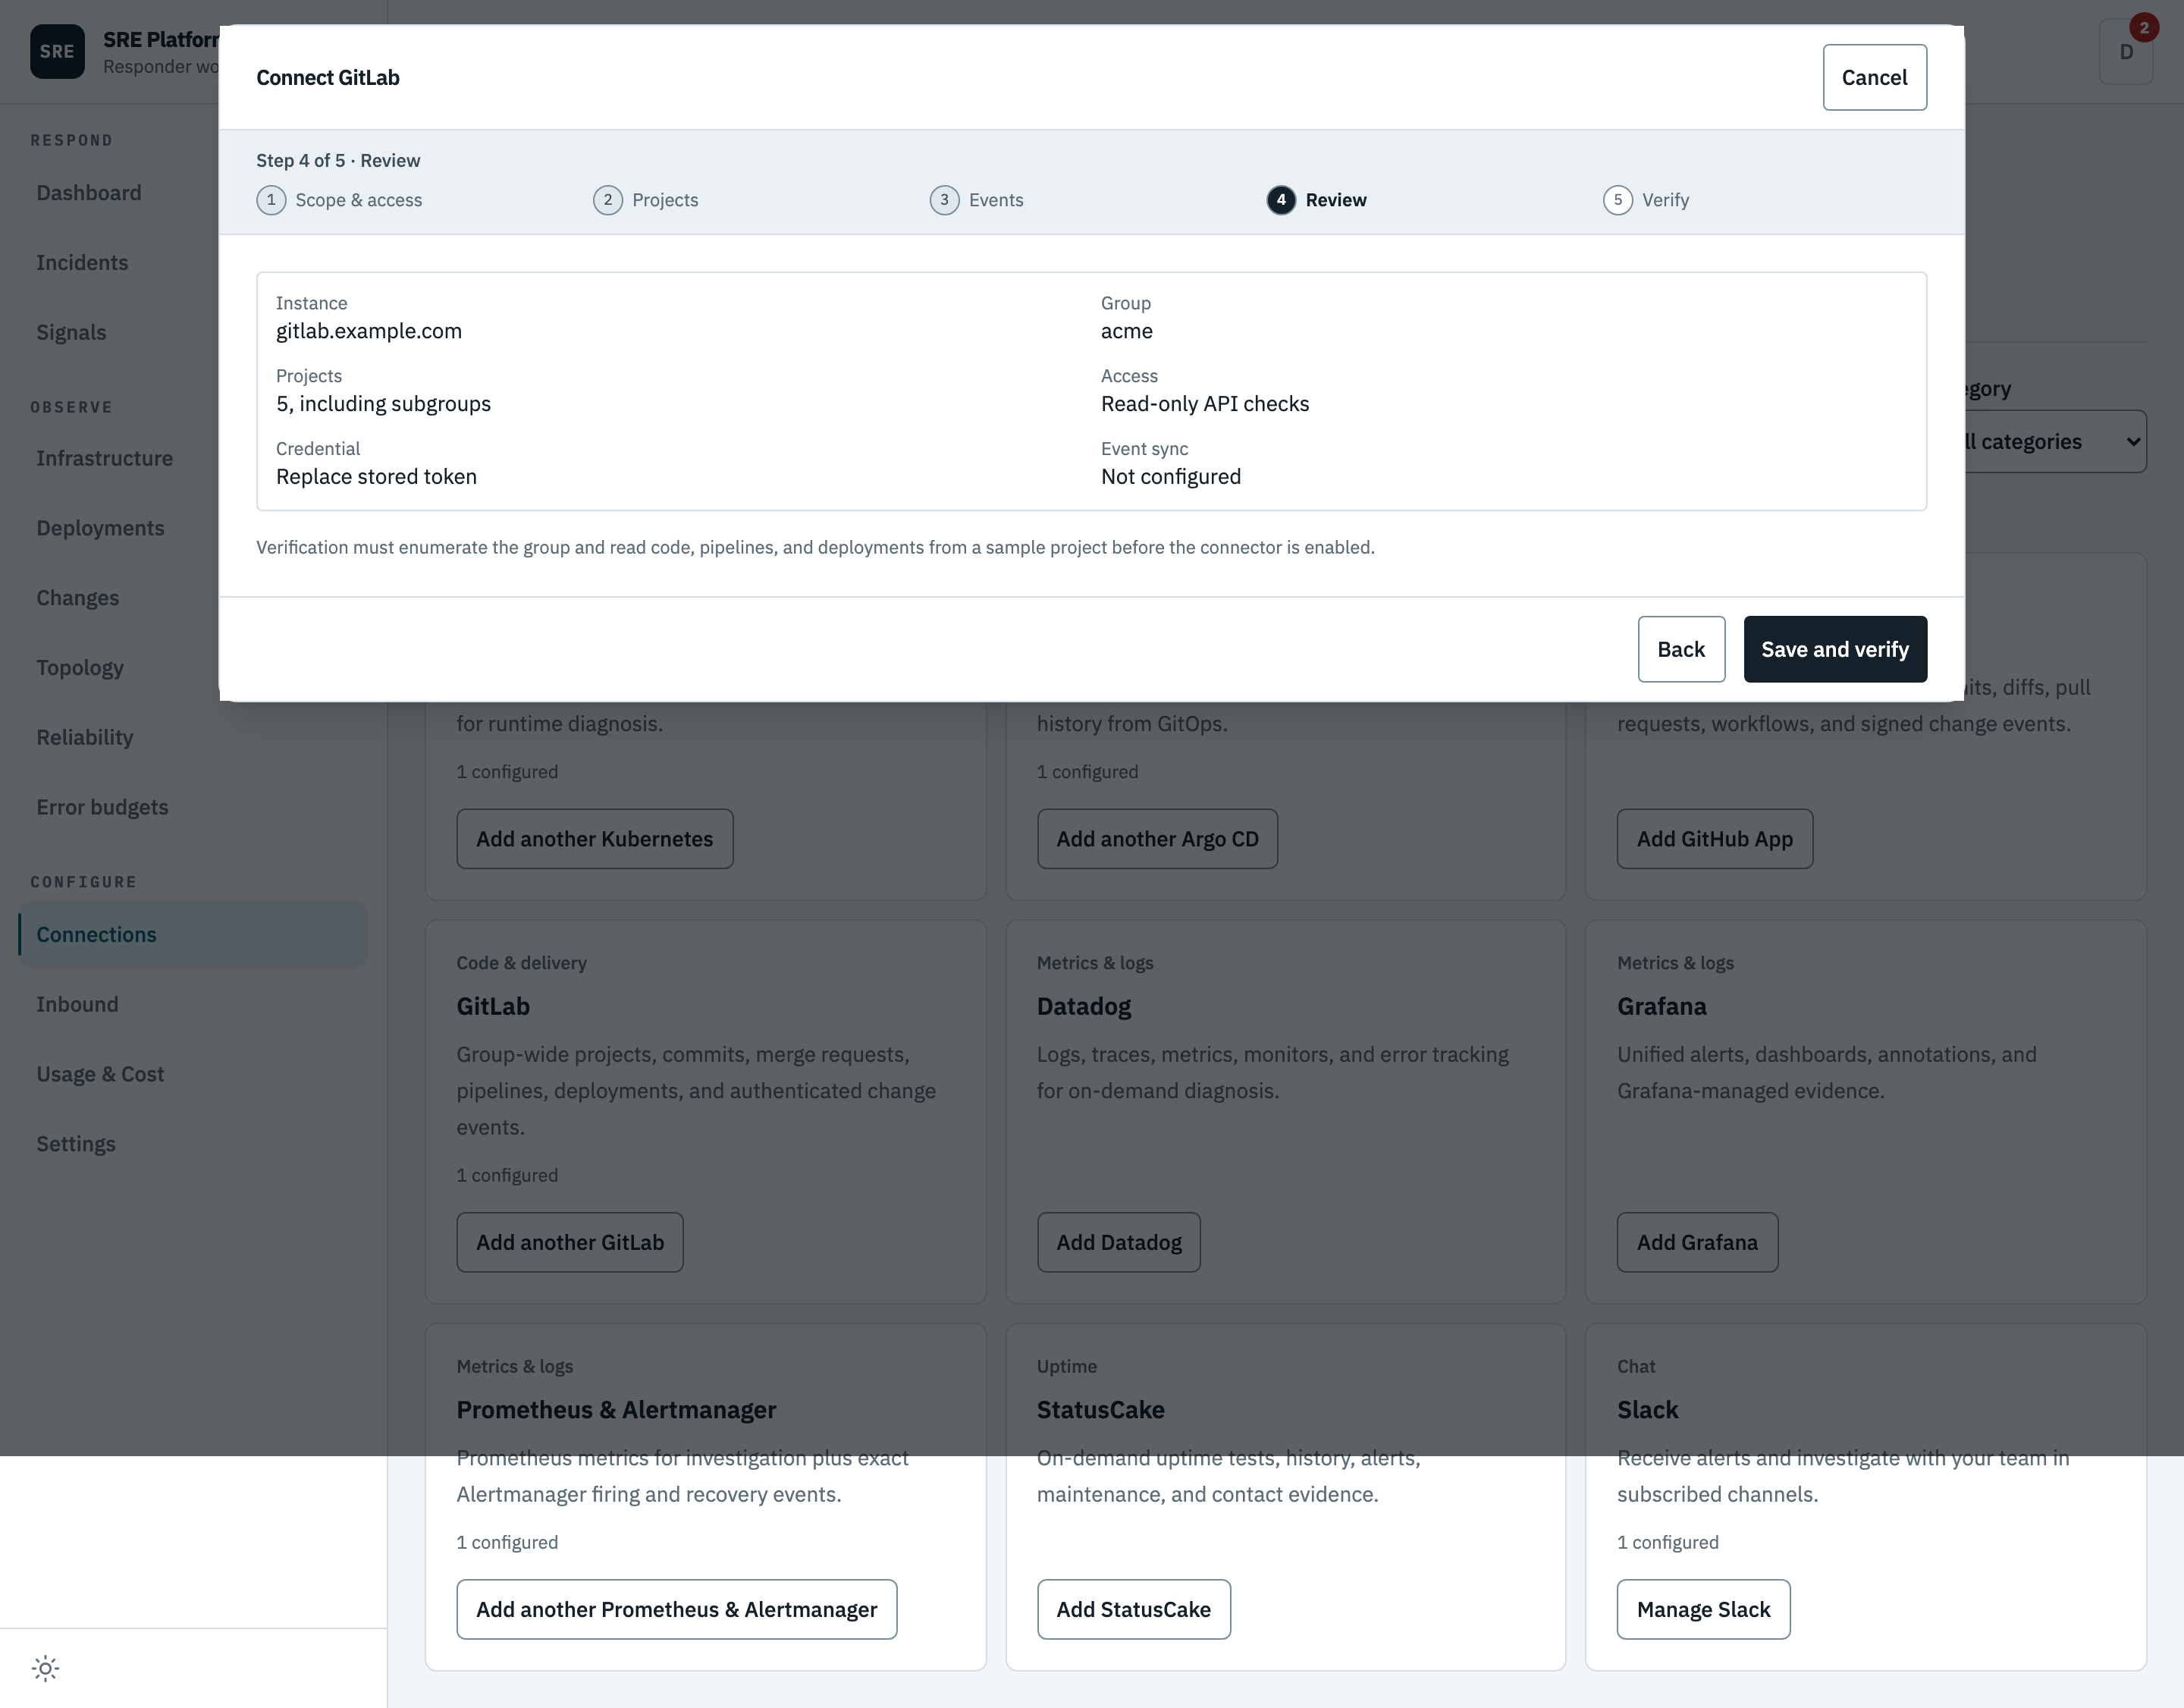This screenshot has width=2184, height=1708.
Task: Toggle the light/dark theme sun icon
Action: tap(45, 1668)
